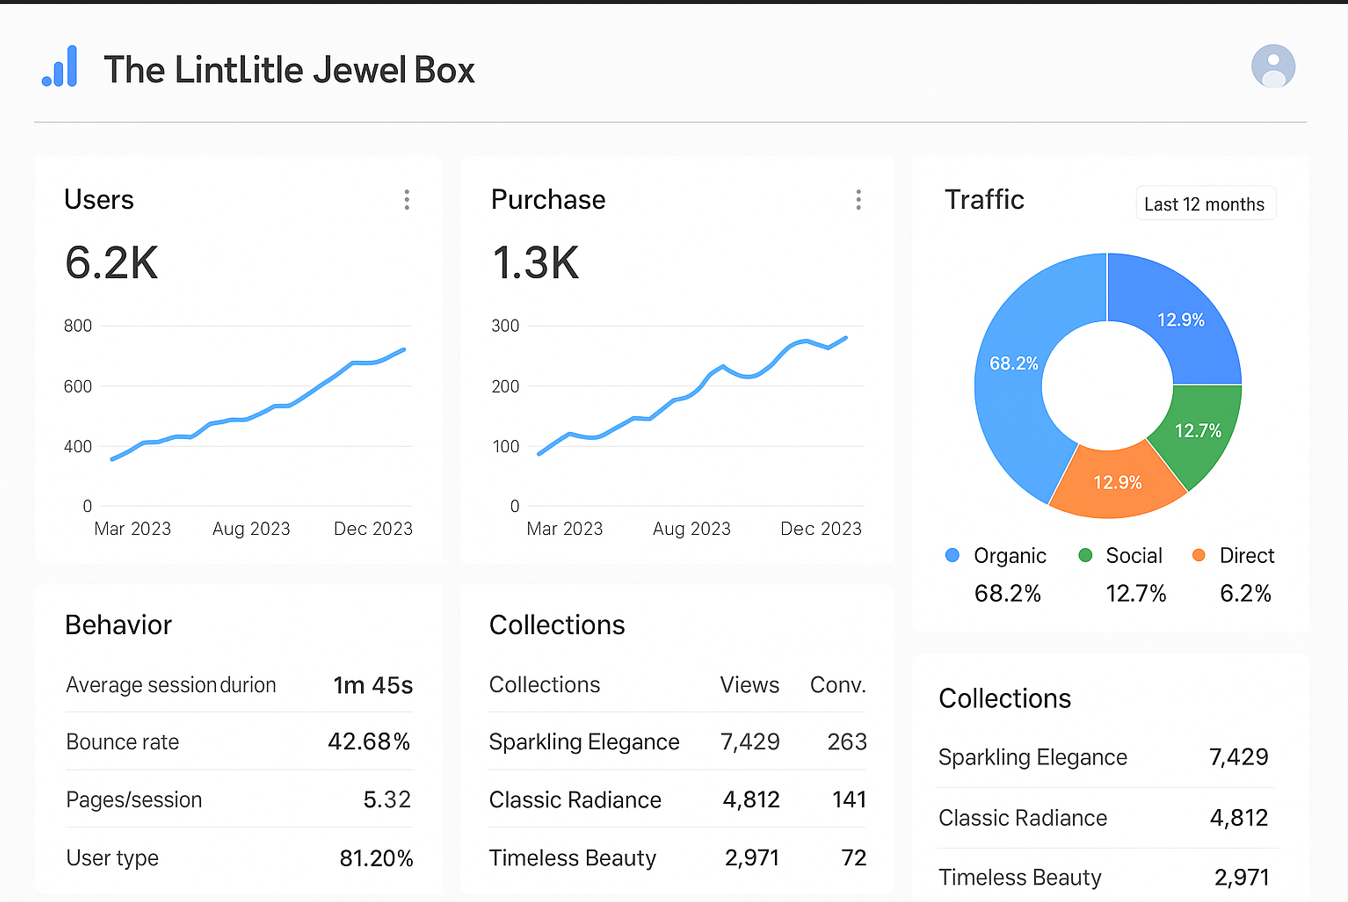The width and height of the screenshot is (1348, 902).
Task: Click the Users 6.2K total value
Action: pos(111,263)
